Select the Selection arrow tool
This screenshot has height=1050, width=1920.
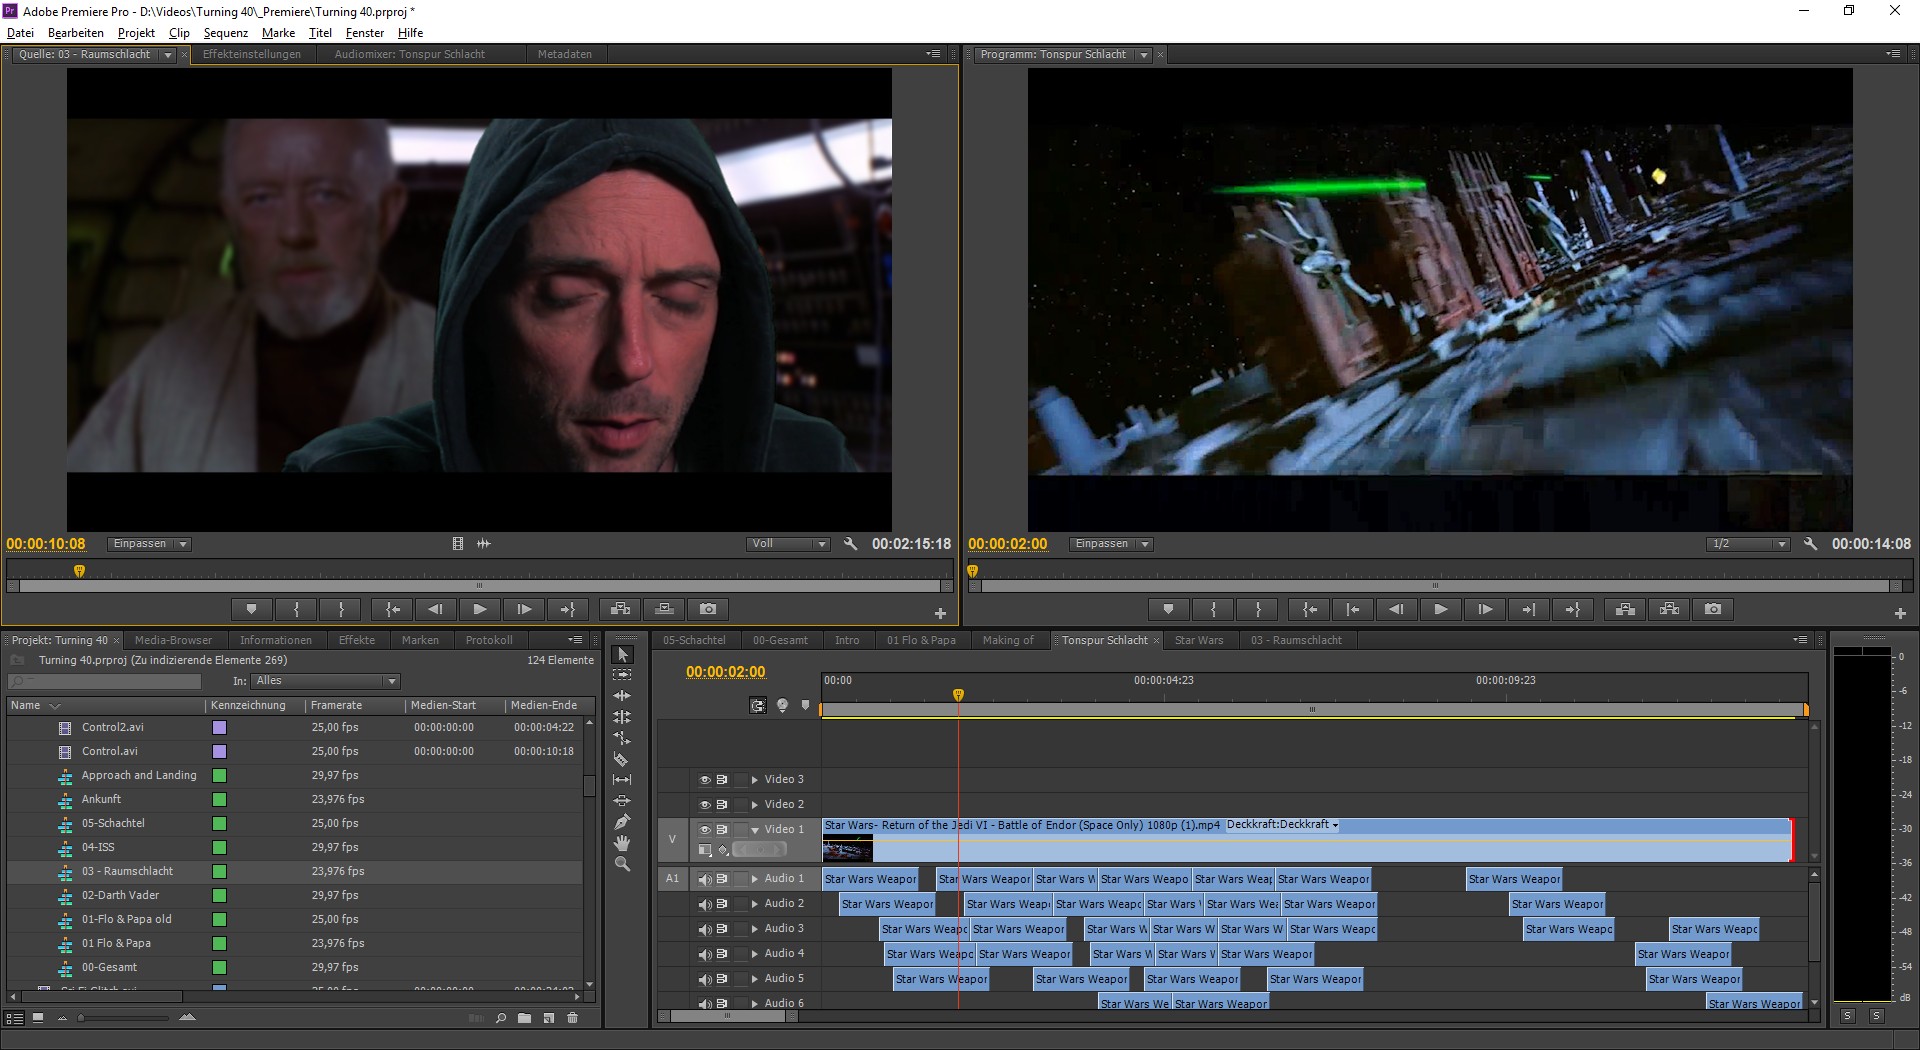622,654
